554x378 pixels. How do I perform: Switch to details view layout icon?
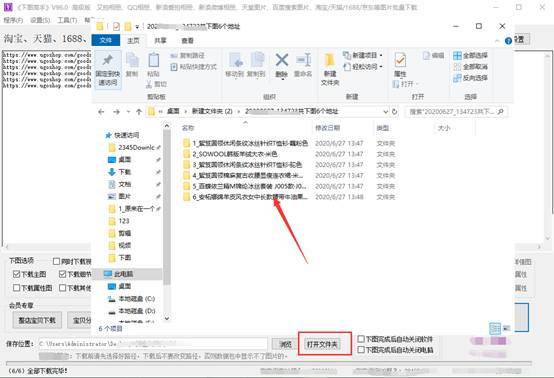click(x=495, y=329)
